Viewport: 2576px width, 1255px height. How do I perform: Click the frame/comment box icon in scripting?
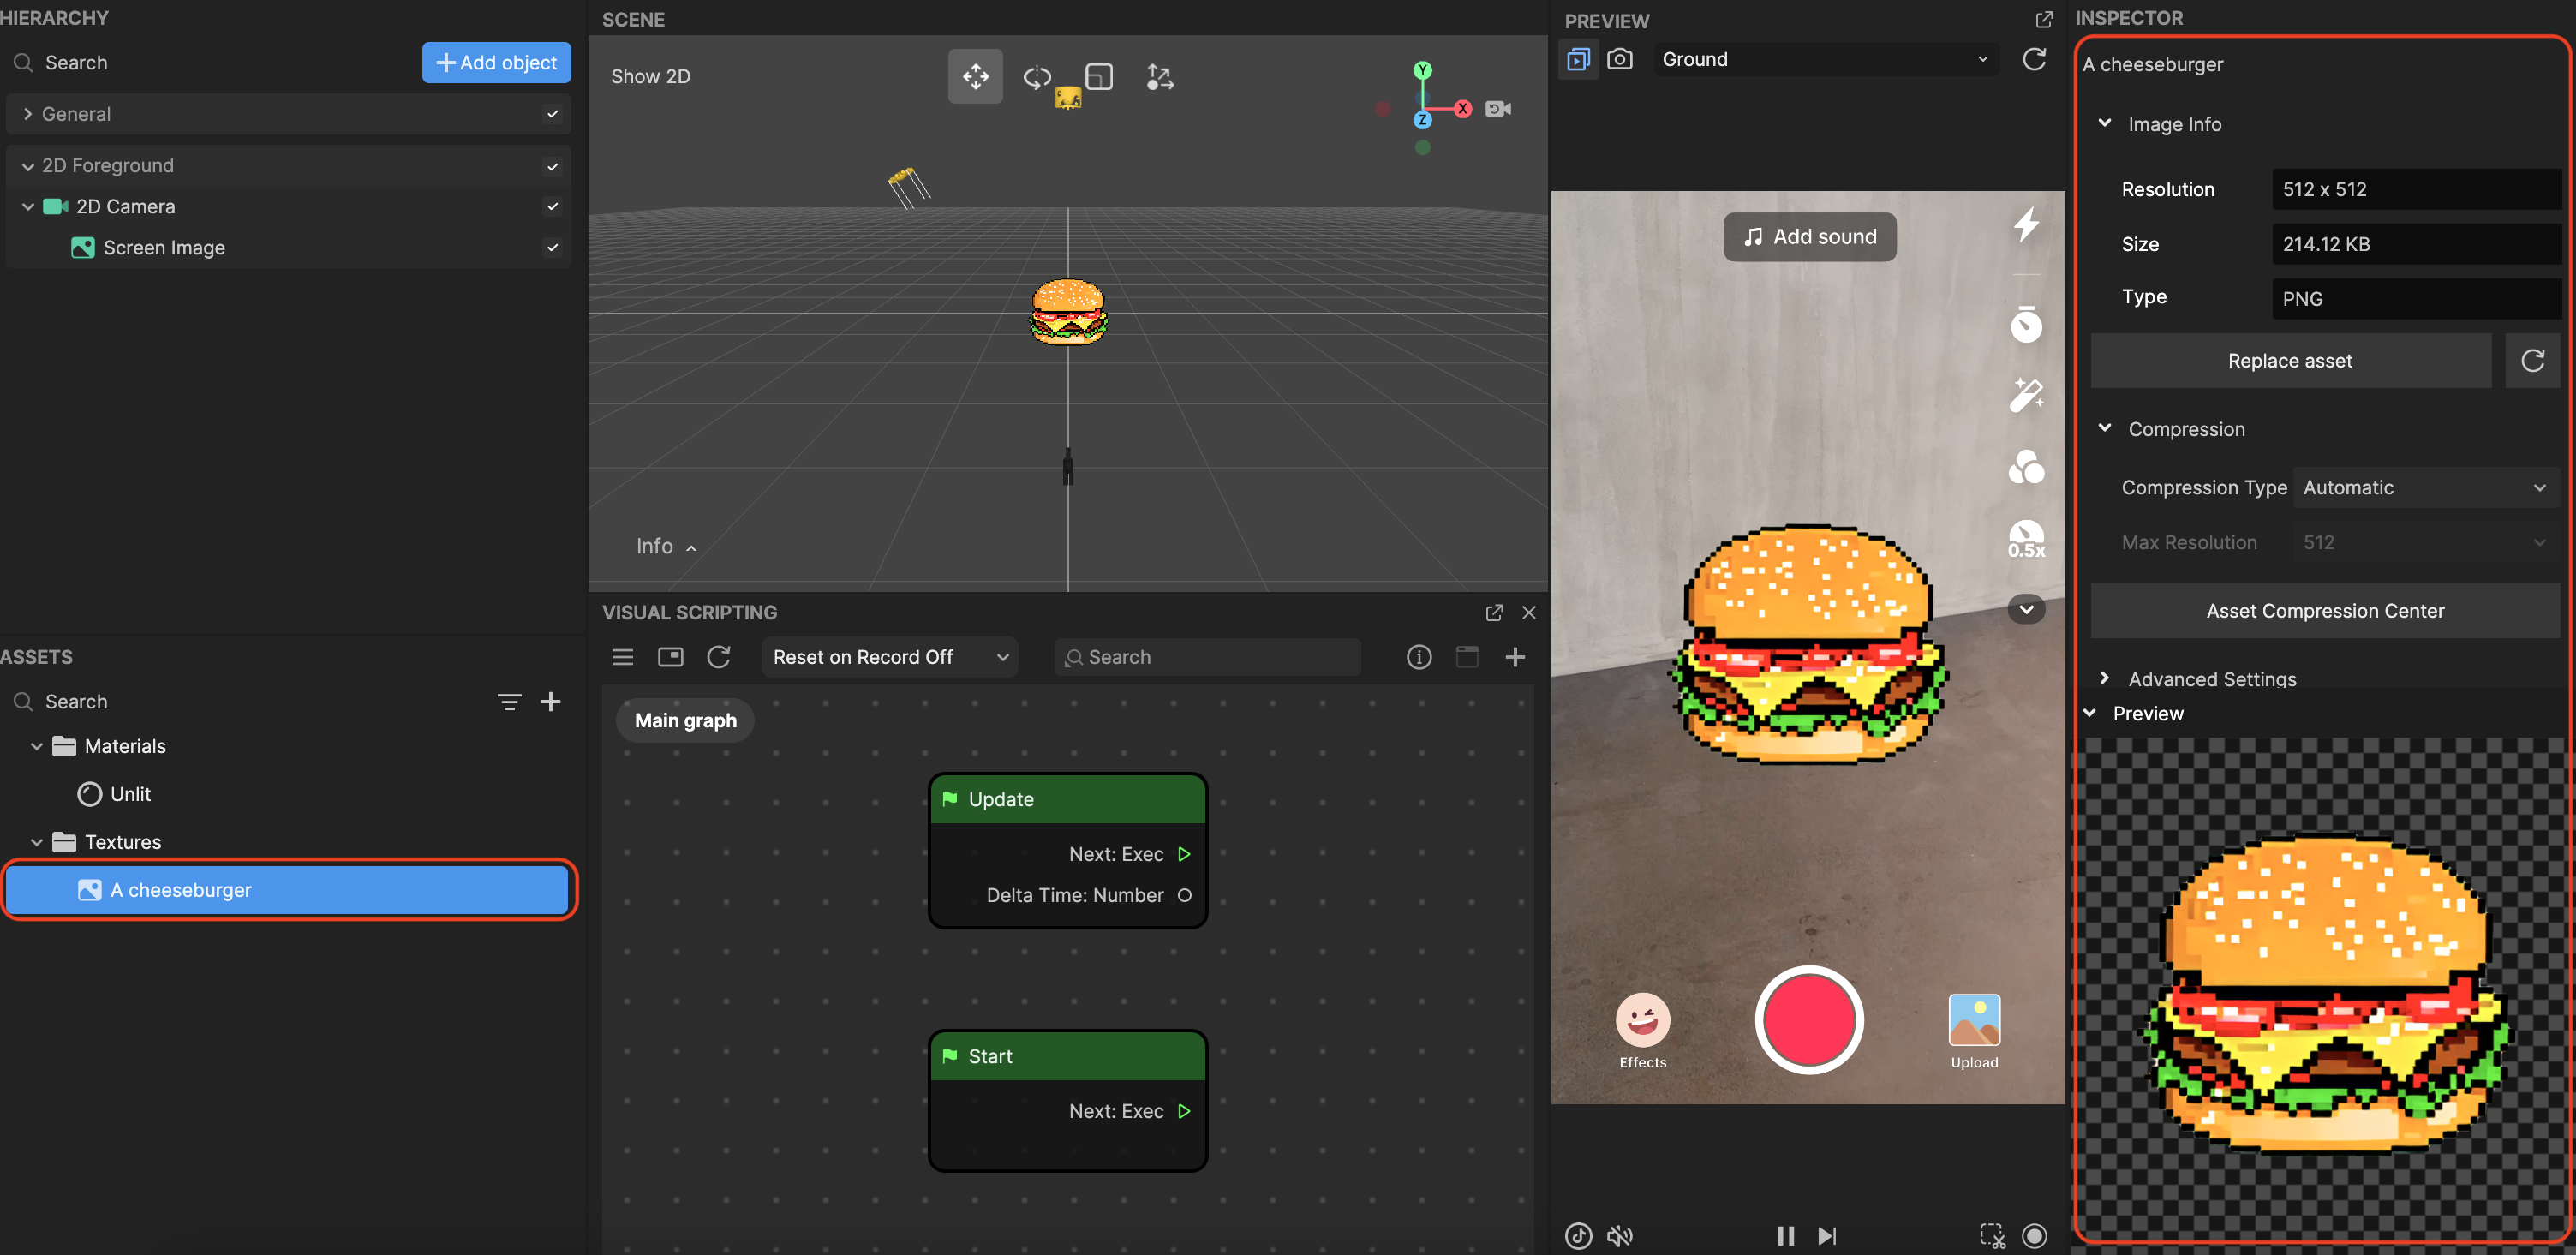click(1467, 657)
